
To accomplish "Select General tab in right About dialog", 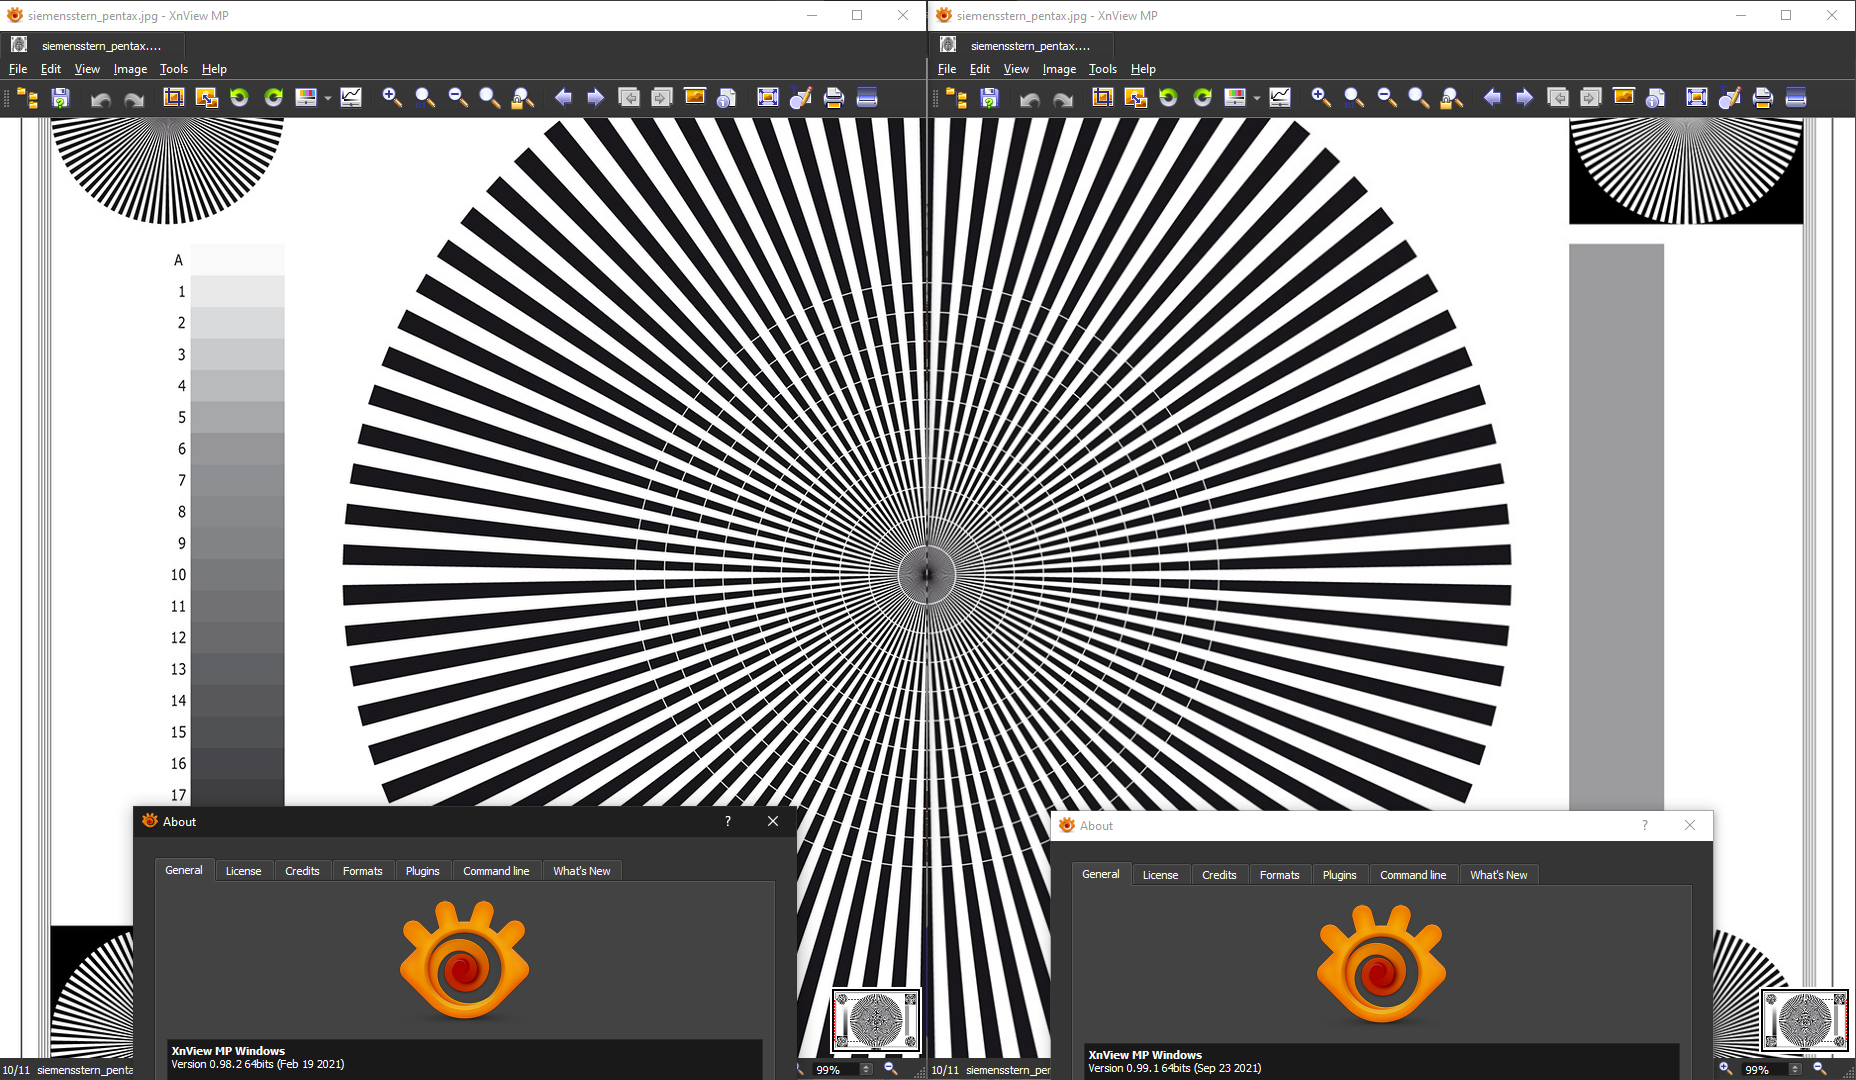I will [1101, 874].
